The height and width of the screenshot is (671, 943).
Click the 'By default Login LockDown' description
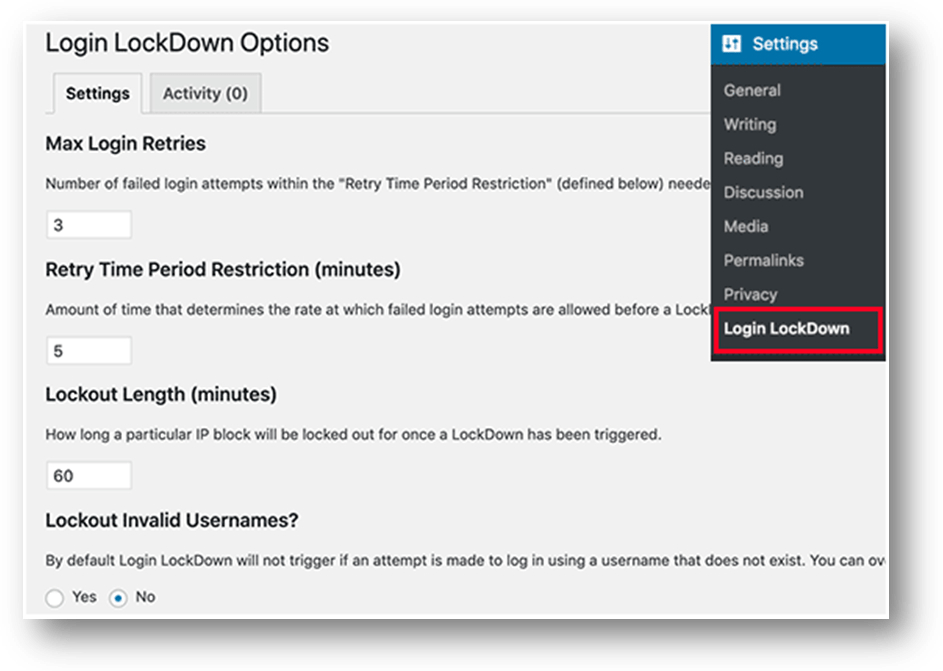[465, 560]
